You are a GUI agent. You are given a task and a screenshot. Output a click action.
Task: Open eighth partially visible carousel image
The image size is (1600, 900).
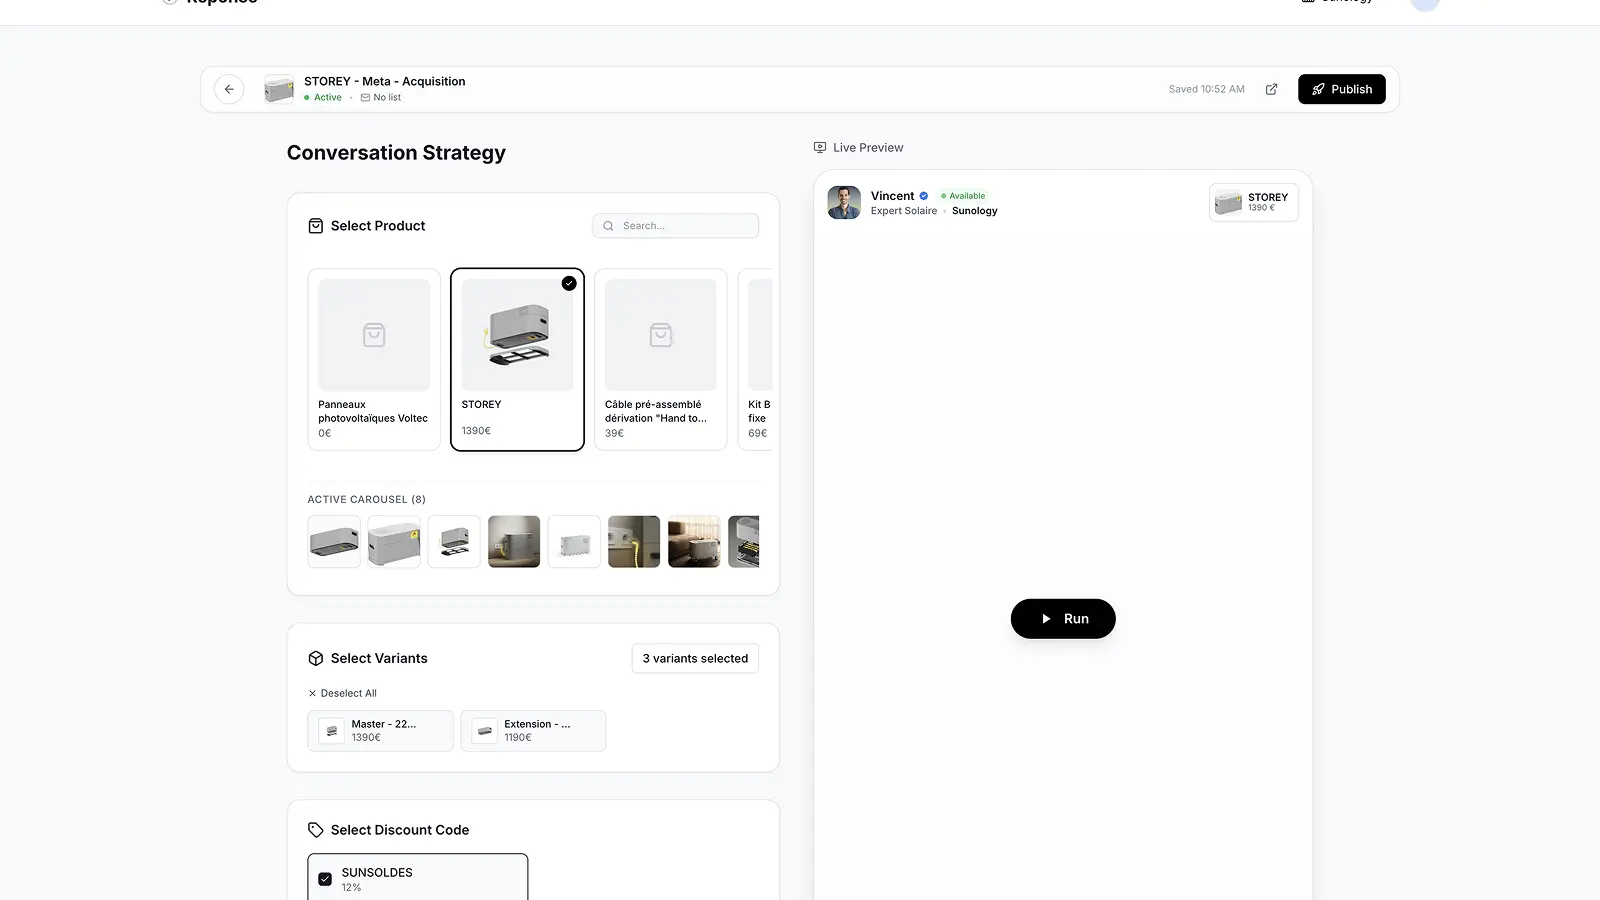744,542
